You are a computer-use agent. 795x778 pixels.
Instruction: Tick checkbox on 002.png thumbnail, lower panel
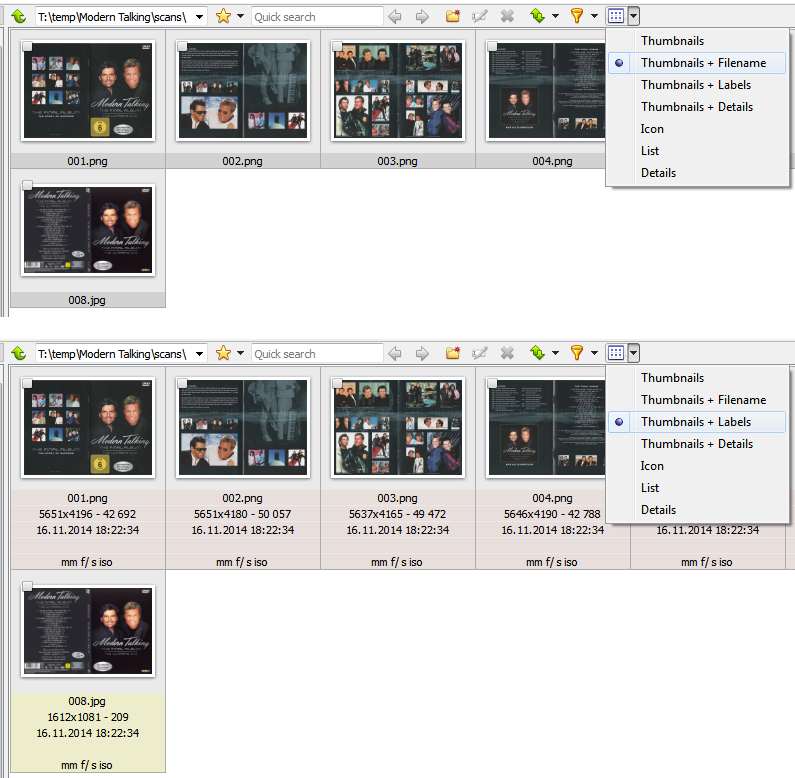(x=183, y=383)
